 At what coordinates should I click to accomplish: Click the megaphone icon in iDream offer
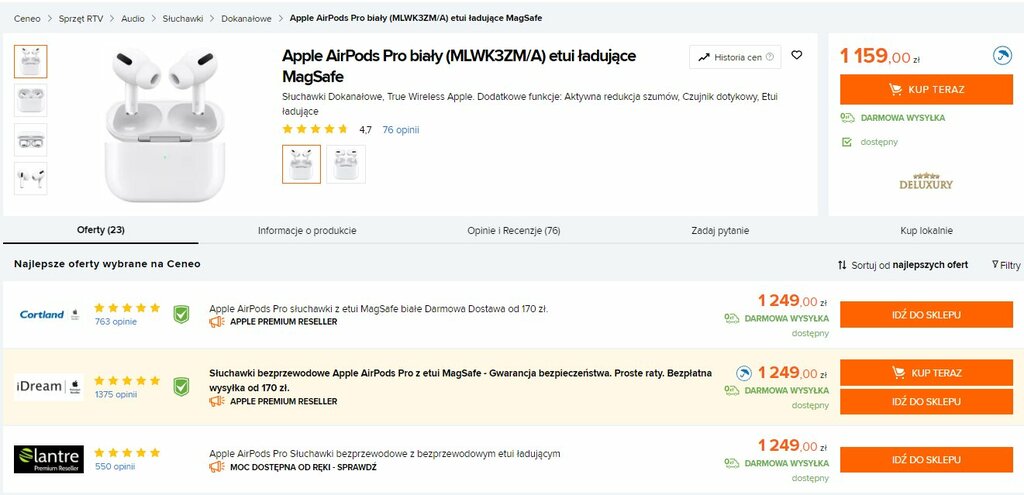tap(216, 401)
